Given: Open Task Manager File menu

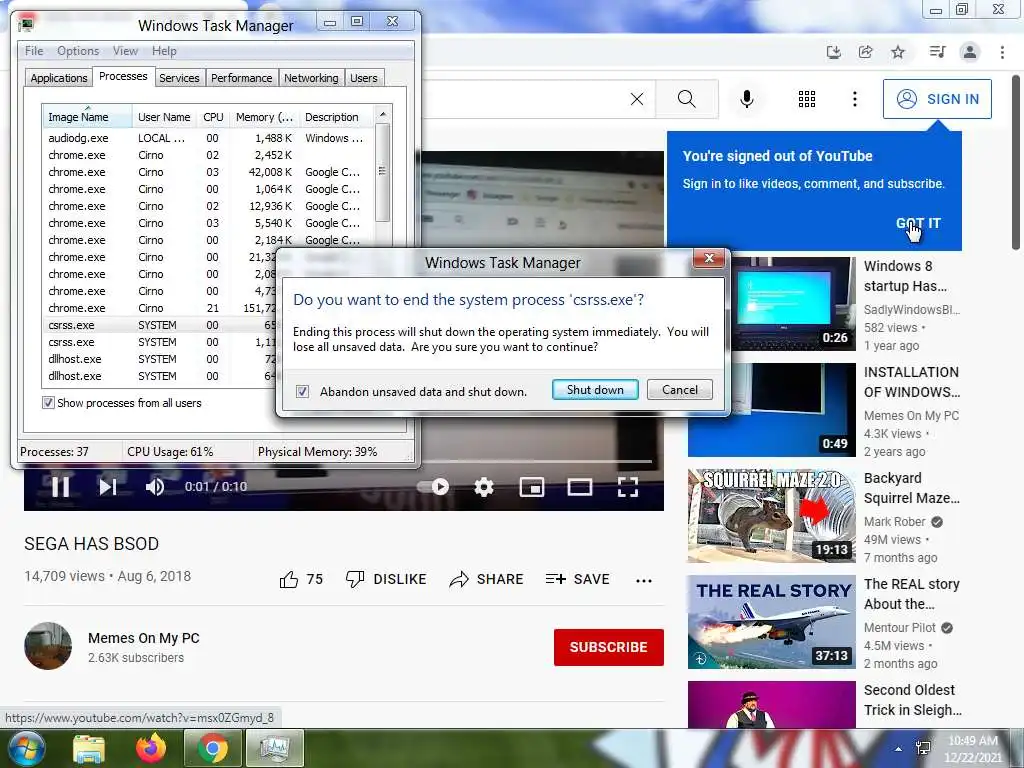Looking at the screenshot, I should 34,51.
